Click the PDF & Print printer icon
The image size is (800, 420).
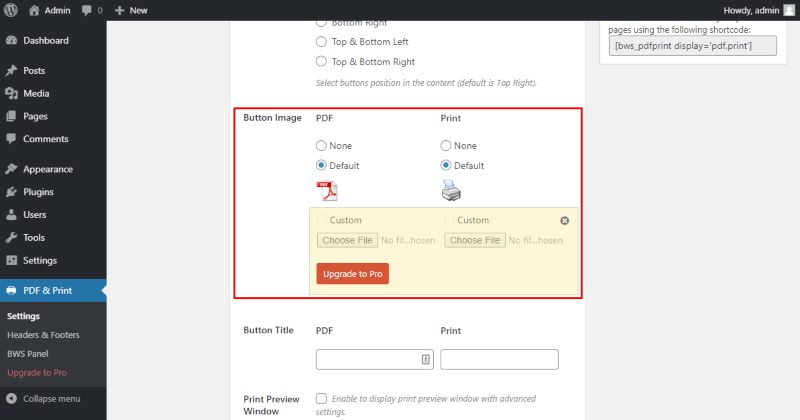11,290
